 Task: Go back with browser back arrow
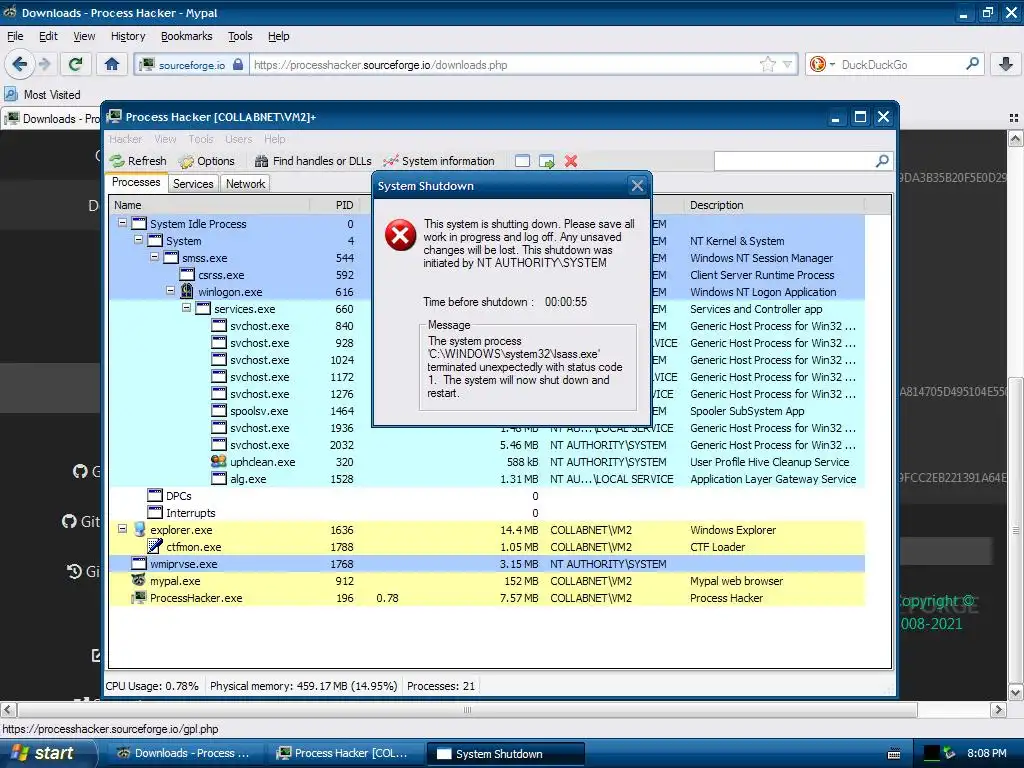click(20, 64)
